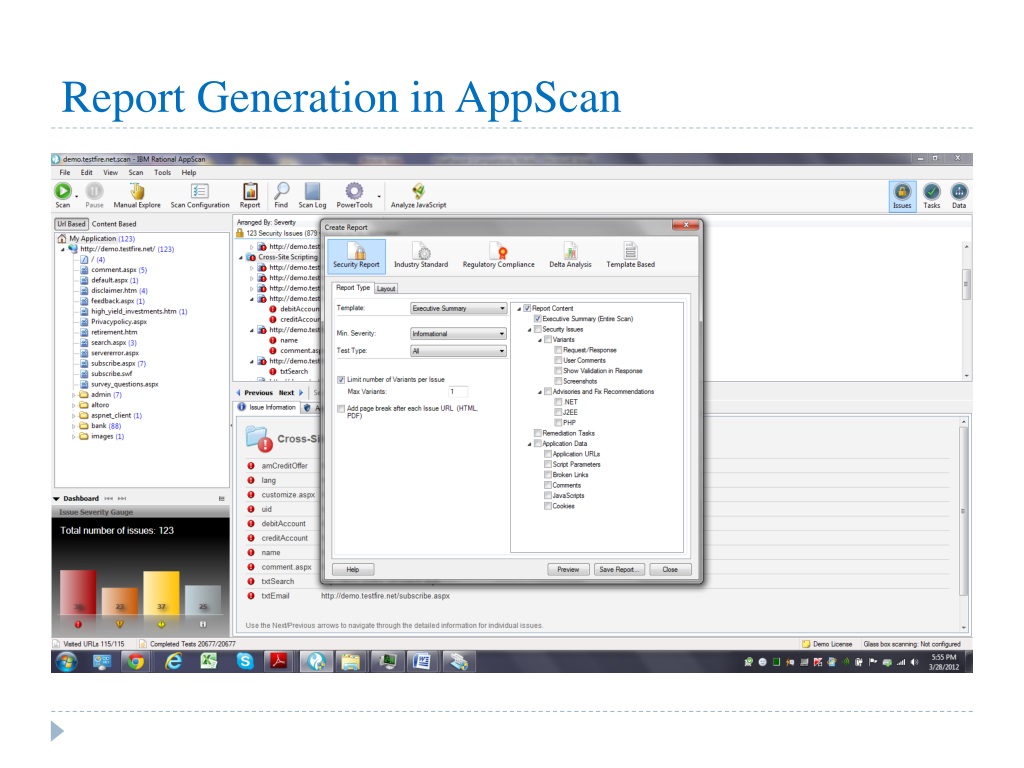Go to Next issue
This screenshot has width=1024, height=768.
(291, 393)
